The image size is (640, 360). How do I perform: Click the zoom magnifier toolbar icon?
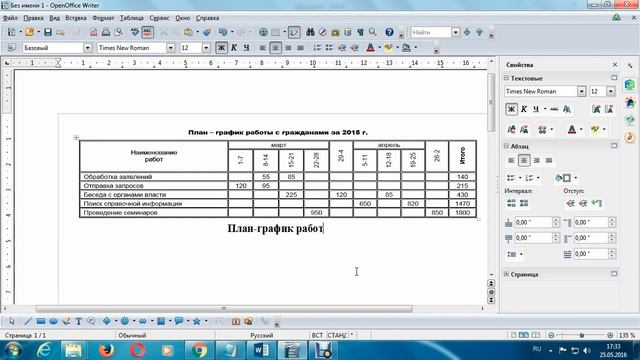click(x=373, y=32)
